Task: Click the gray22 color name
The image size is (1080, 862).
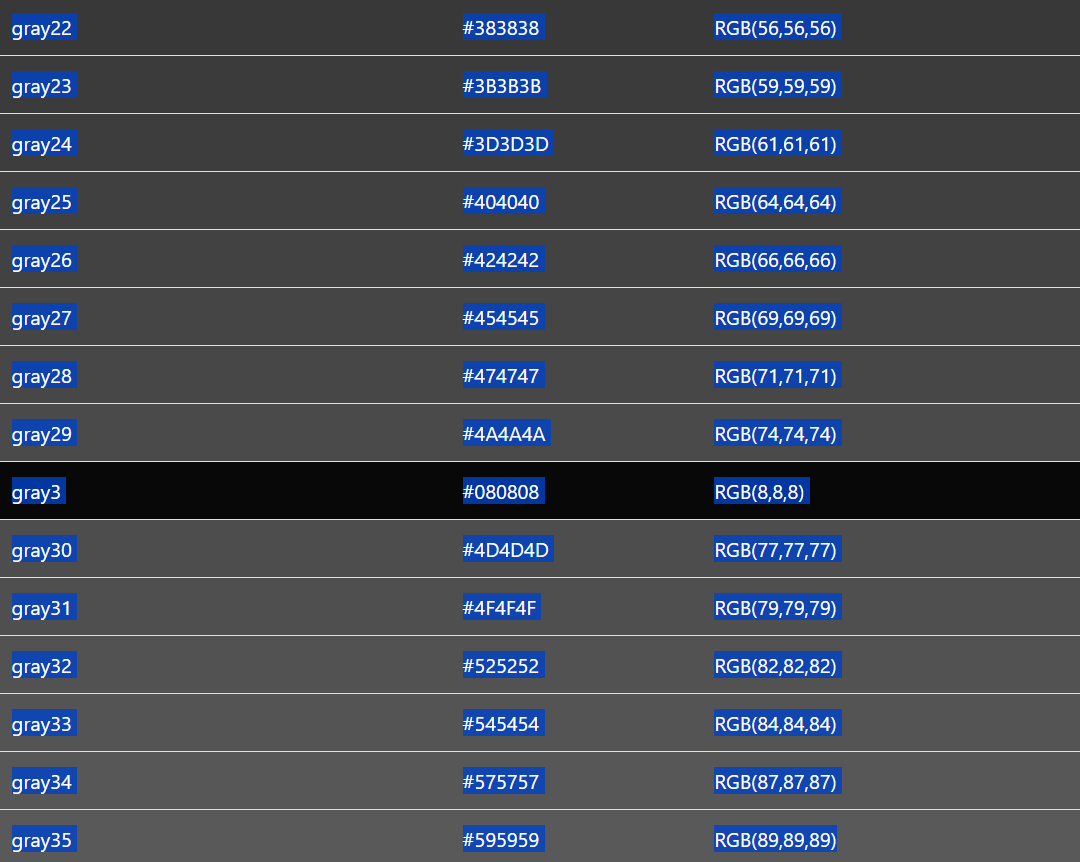Action: pyautogui.click(x=42, y=28)
